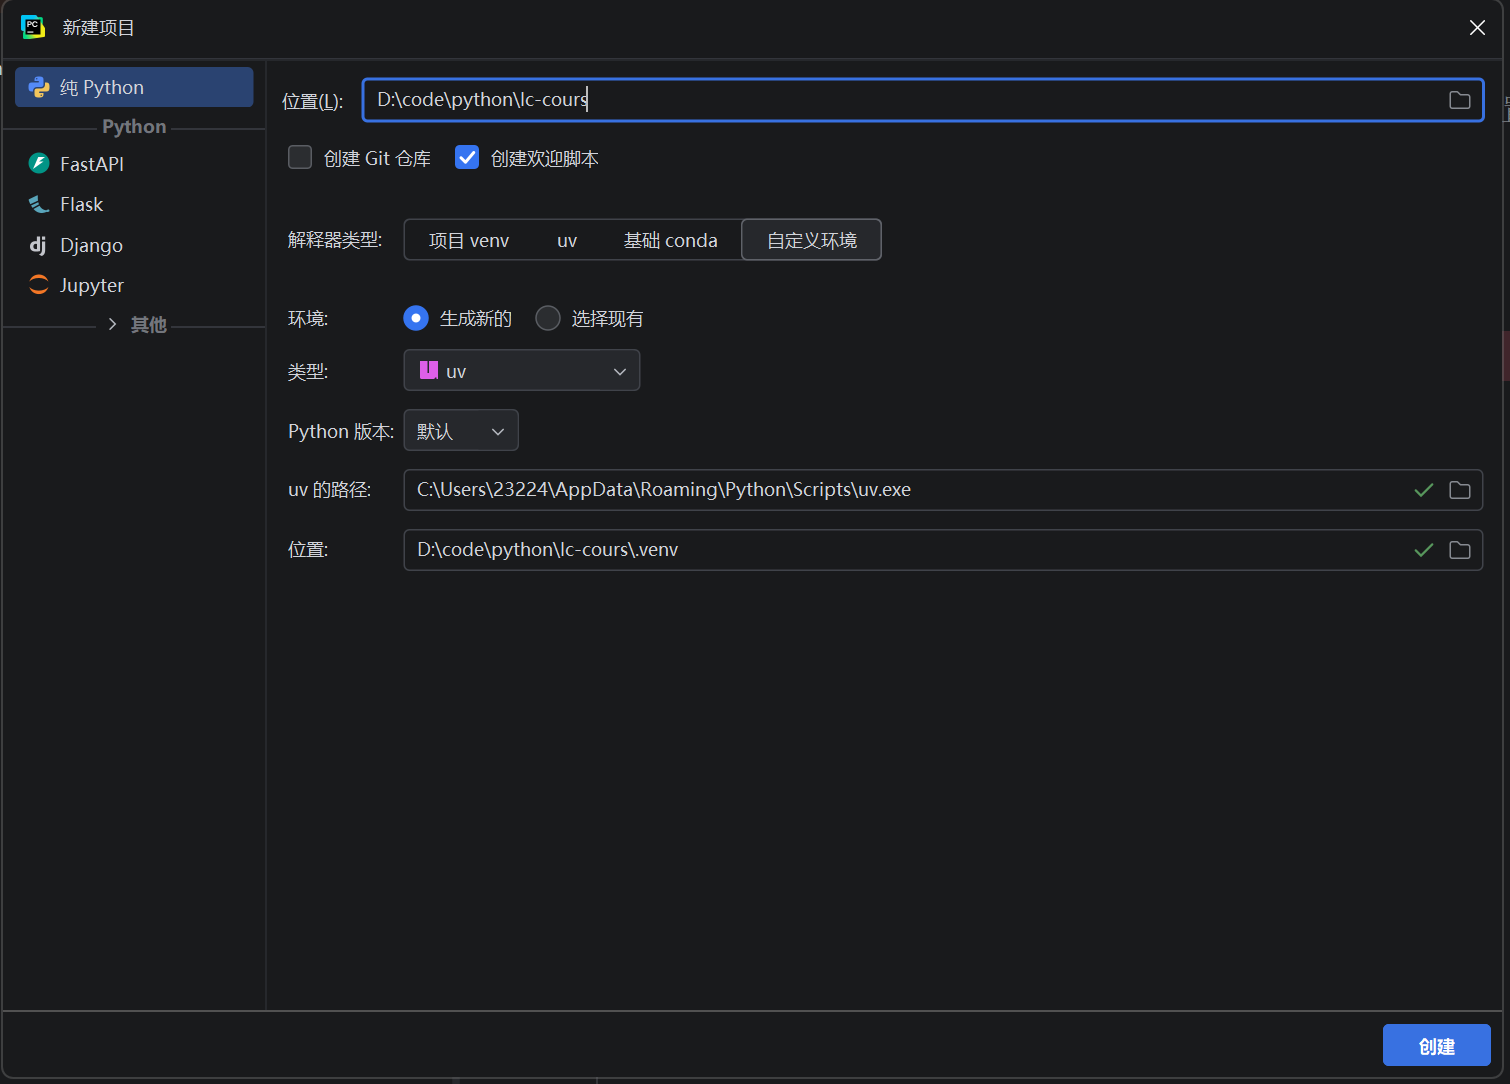1510x1084 pixels.
Task: Browse folder for .venv location
Action: (x=1460, y=550)
